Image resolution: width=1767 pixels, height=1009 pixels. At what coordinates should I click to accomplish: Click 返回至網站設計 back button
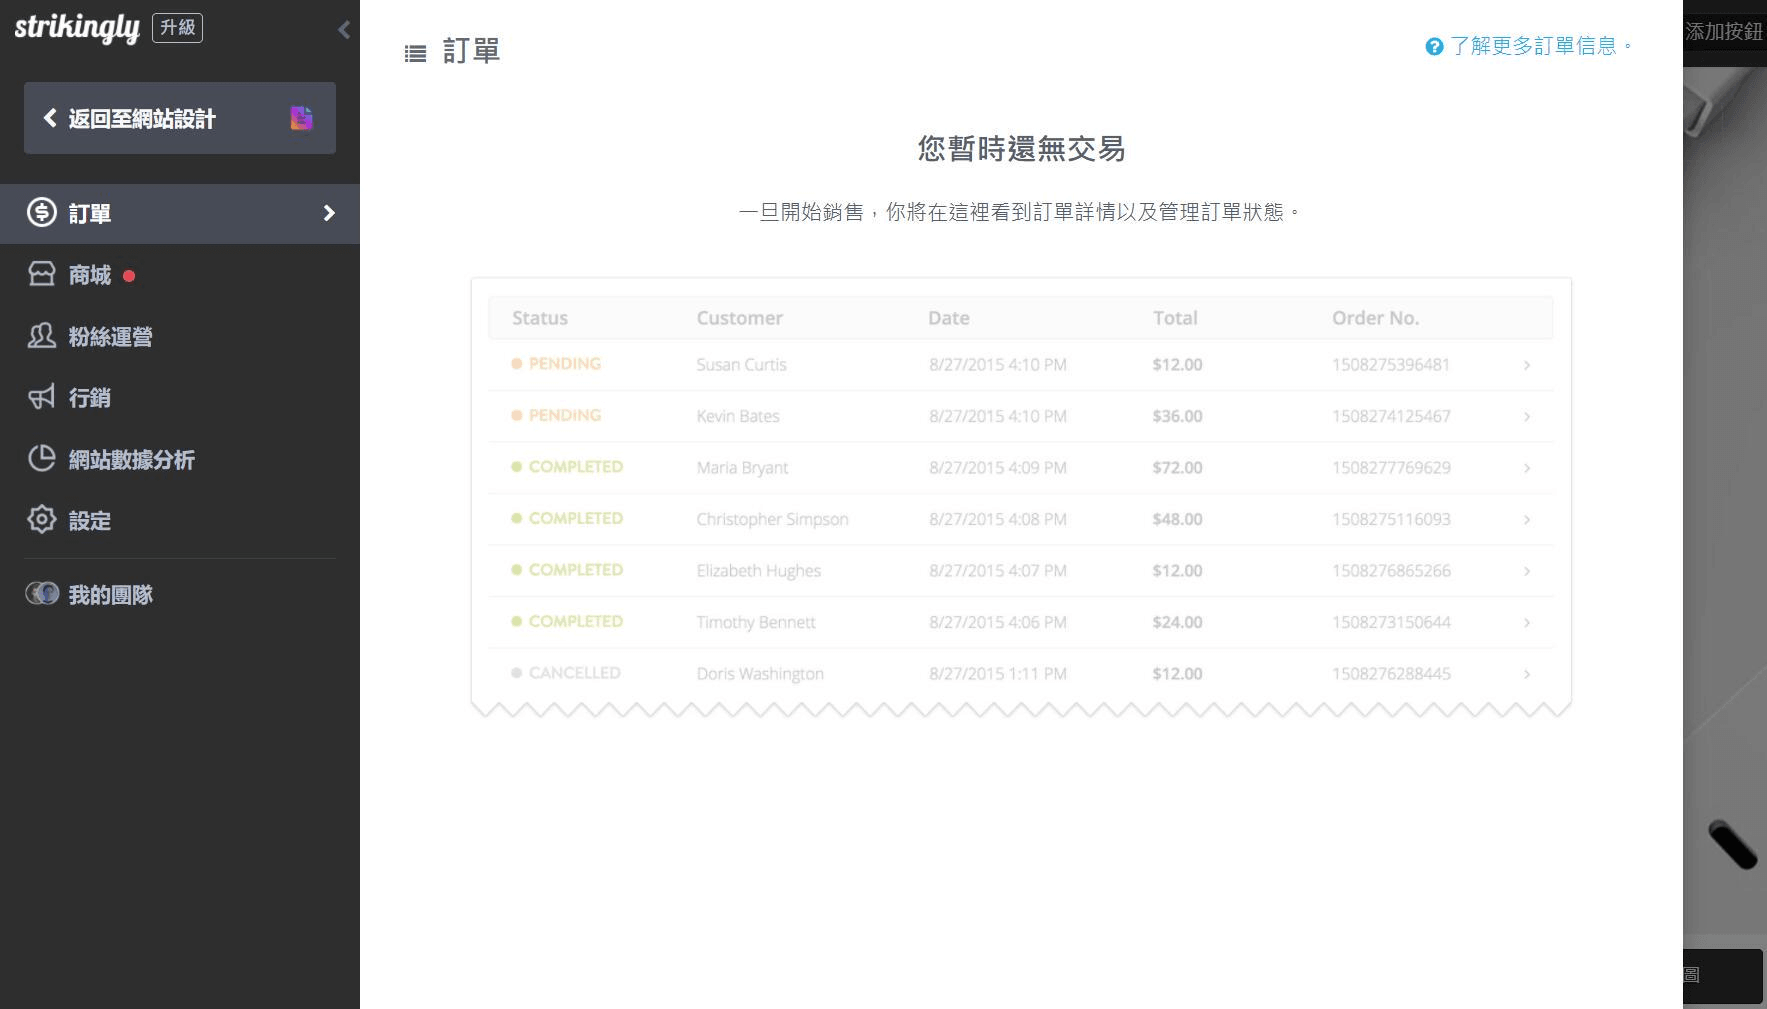141,118
